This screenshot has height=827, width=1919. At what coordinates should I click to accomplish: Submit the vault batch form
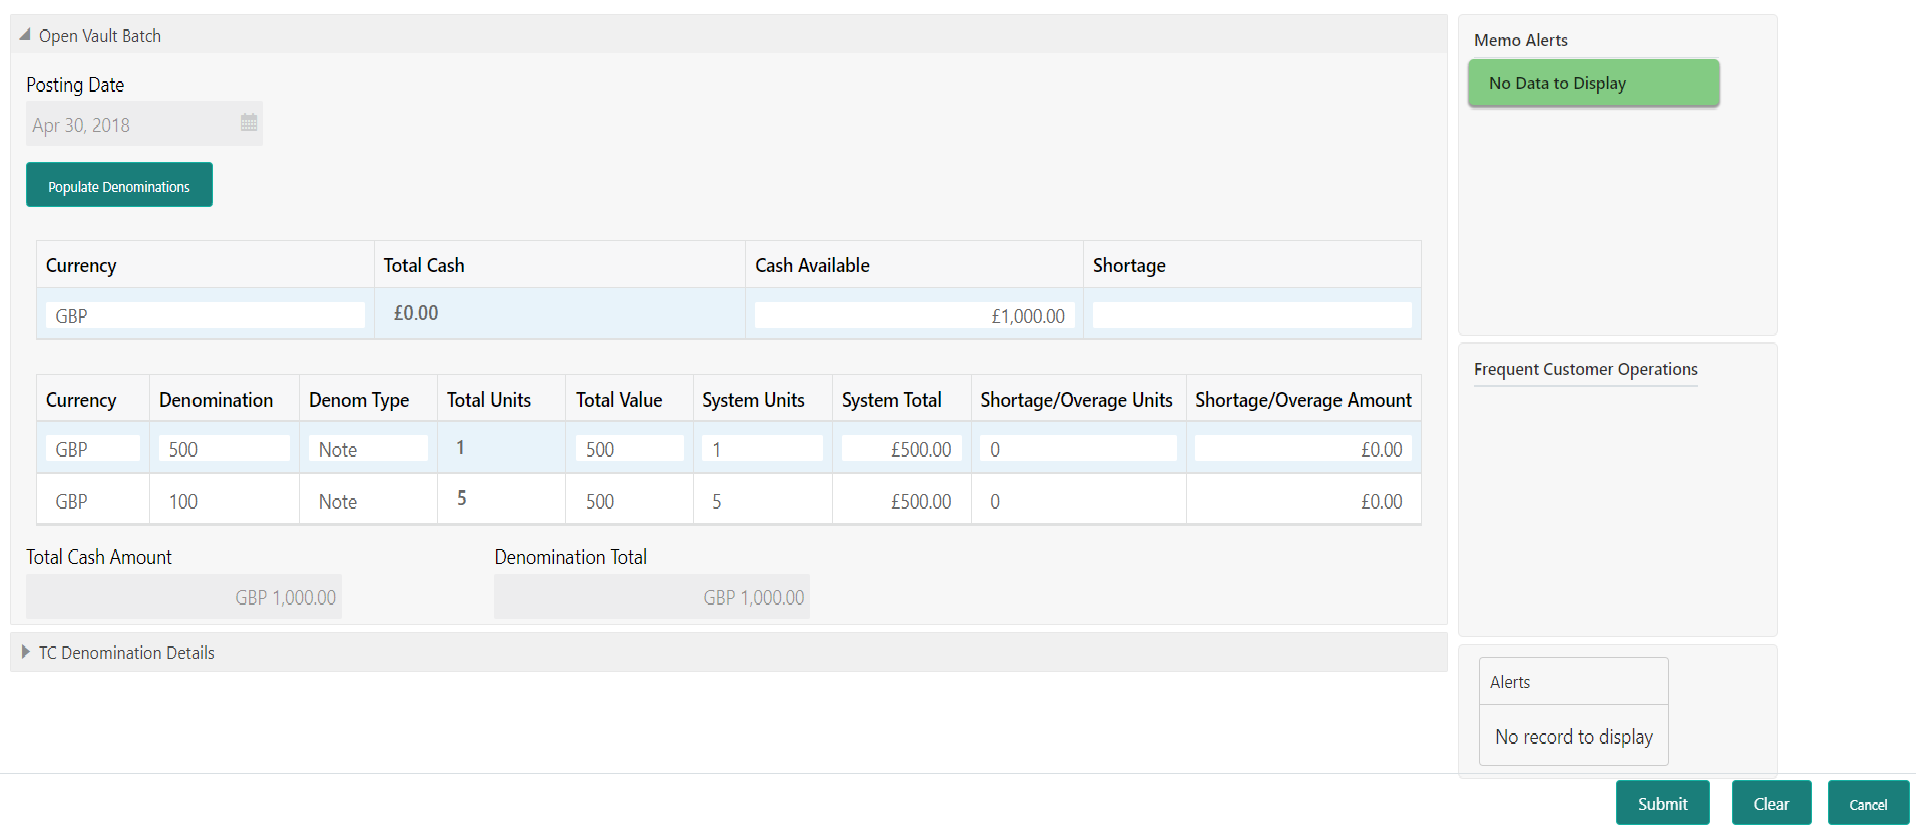(x=1662, y=803)
